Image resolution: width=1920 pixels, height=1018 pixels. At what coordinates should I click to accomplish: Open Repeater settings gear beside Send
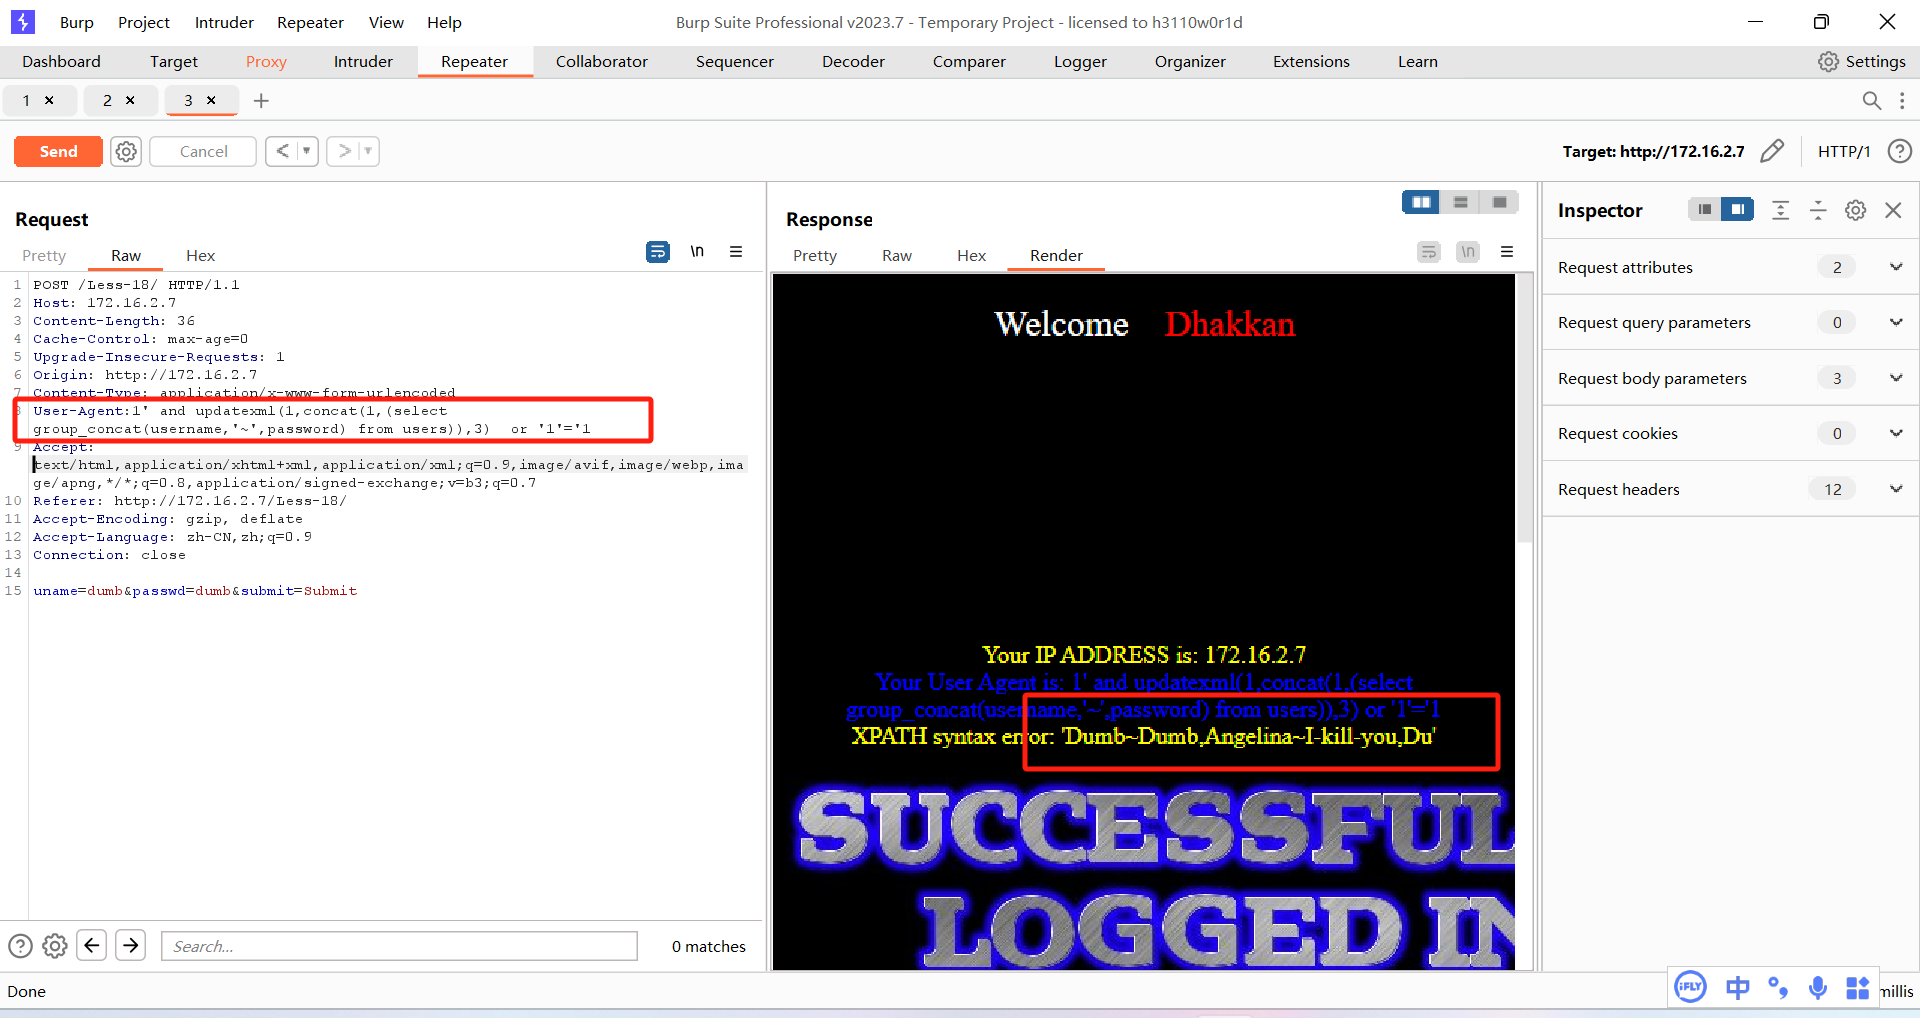click(x=125, y=151)
